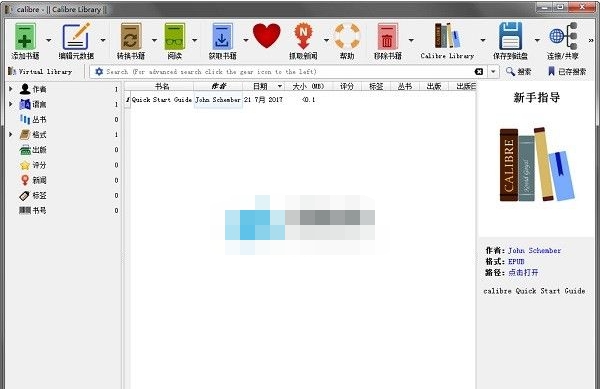Click the Authors (作者) icon in the tag browser
Viewport: 602px width, 389px height.
tap(25, 89)
